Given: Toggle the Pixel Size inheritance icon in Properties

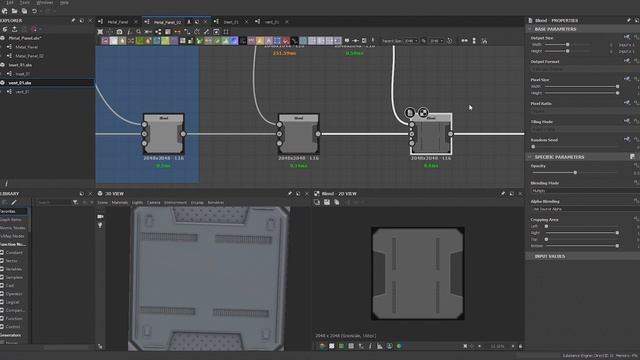Looking at the screenshot, I should 627,79.
